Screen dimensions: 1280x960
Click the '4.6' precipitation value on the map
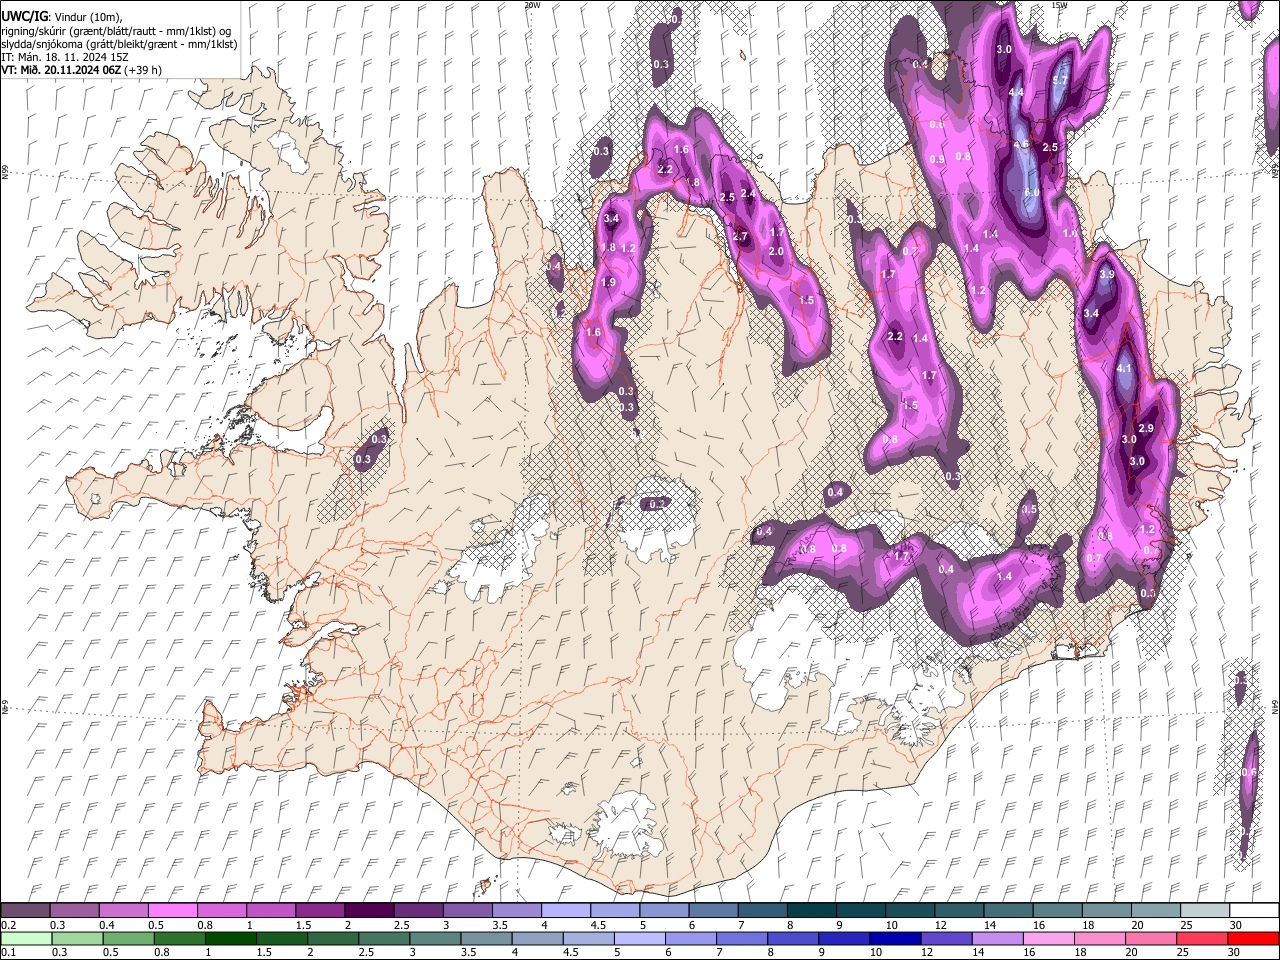[1021, 144]
